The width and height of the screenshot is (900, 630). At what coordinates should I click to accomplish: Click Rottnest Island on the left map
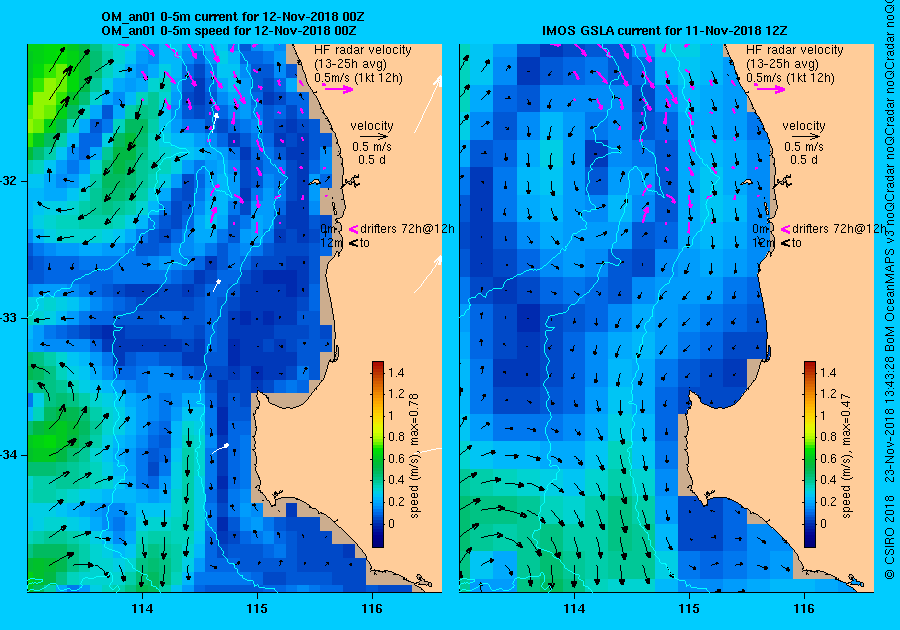315,182
